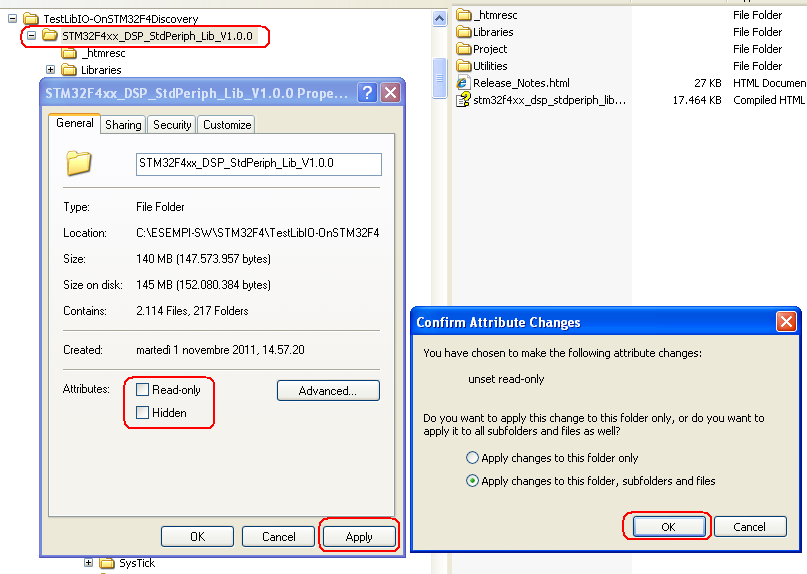Click the _htmresc folder name in file list

coord(495,15)
